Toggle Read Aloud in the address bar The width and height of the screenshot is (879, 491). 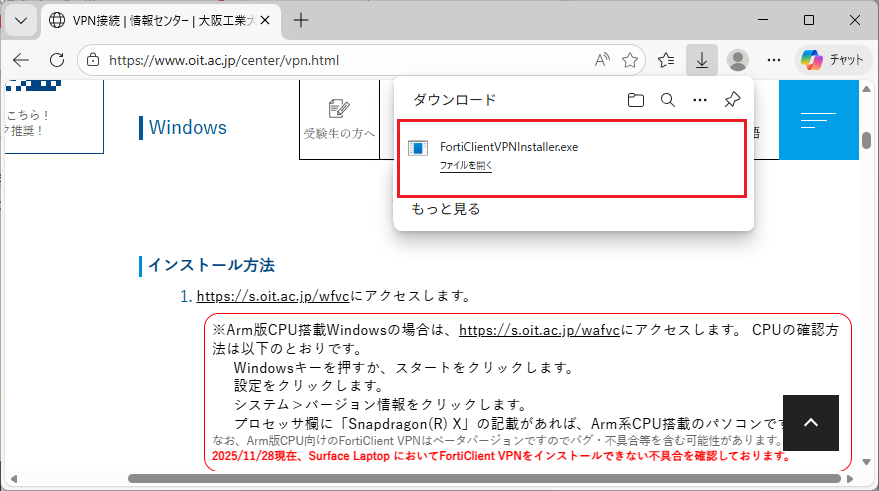click(x=602, y=60)
